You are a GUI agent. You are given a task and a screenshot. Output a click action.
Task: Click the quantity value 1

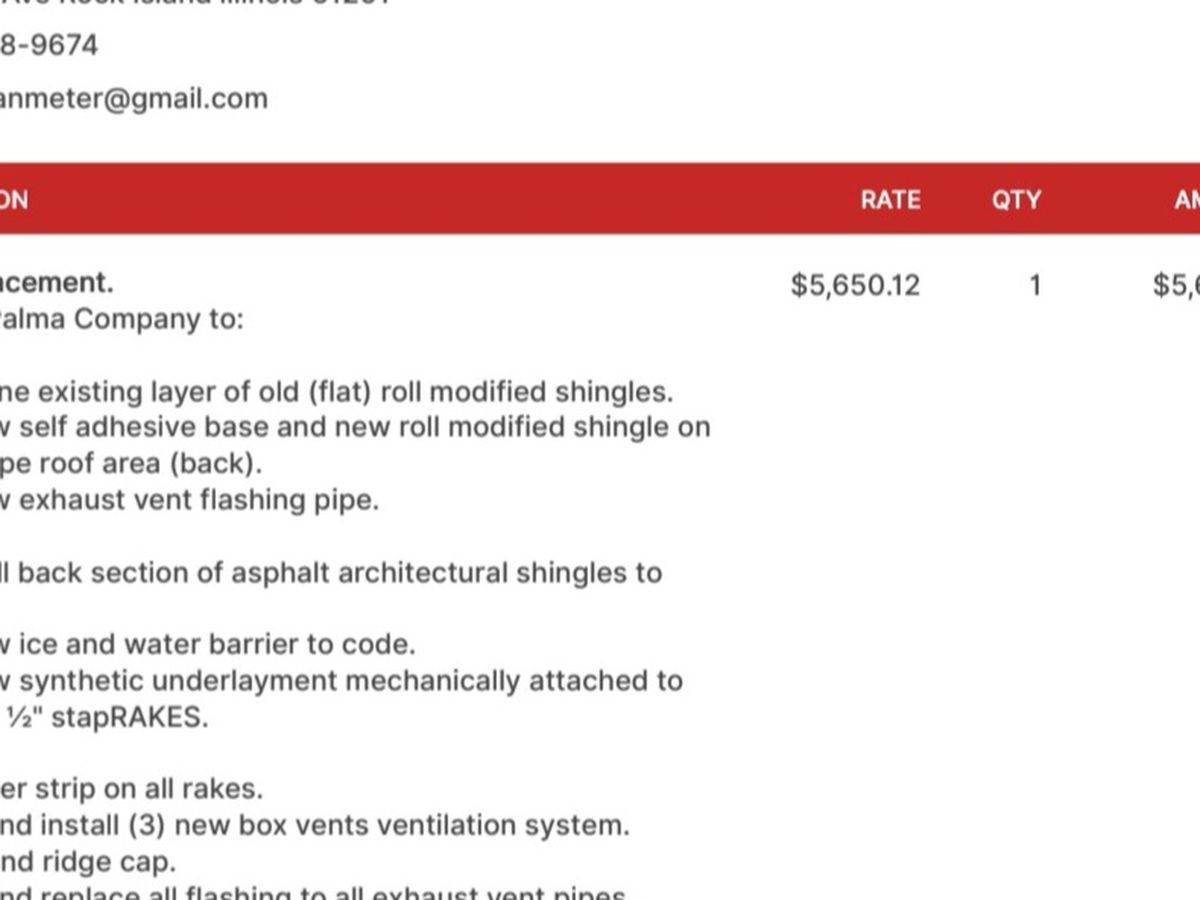click(1035, 285)
